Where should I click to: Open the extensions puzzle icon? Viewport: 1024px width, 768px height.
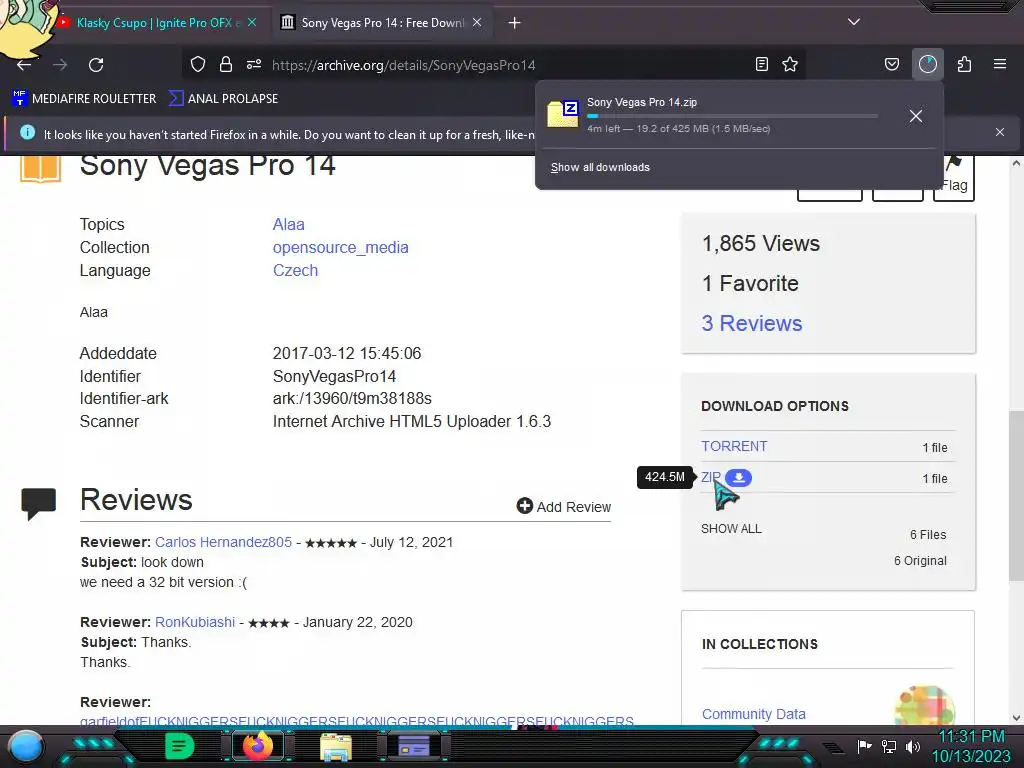pos(964,64)
